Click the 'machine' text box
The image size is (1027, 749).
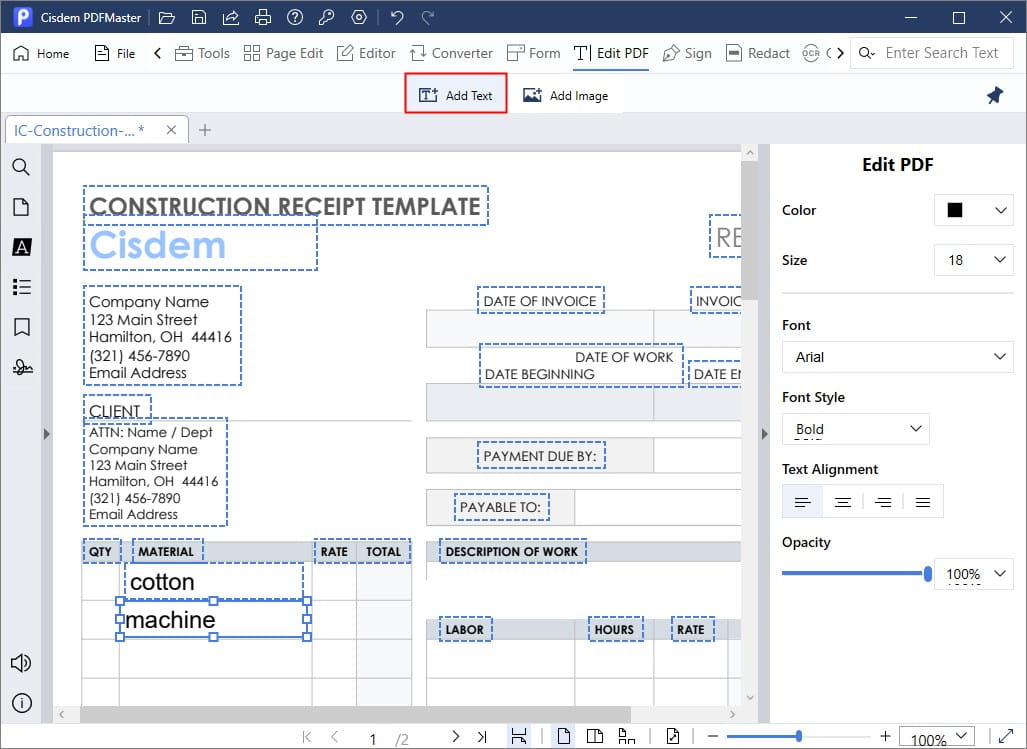click(x=214, y=619)
